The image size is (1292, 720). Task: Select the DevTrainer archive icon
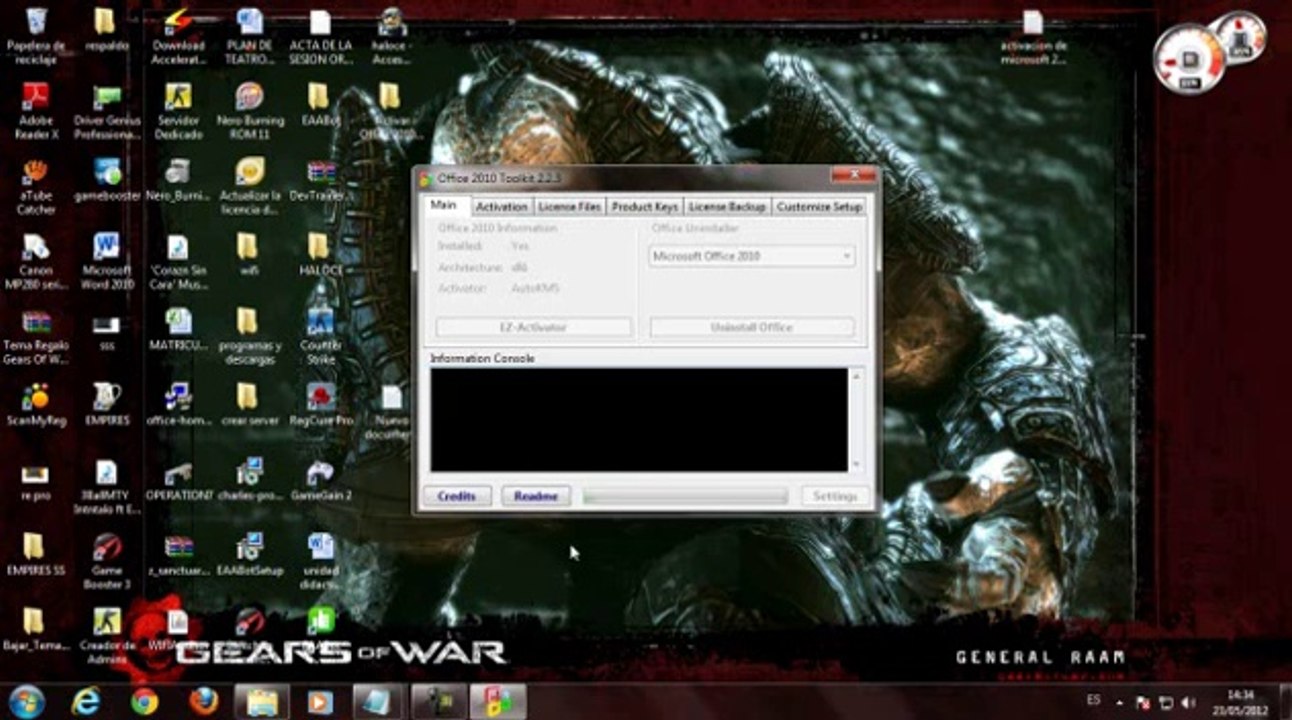coord(319,180)
